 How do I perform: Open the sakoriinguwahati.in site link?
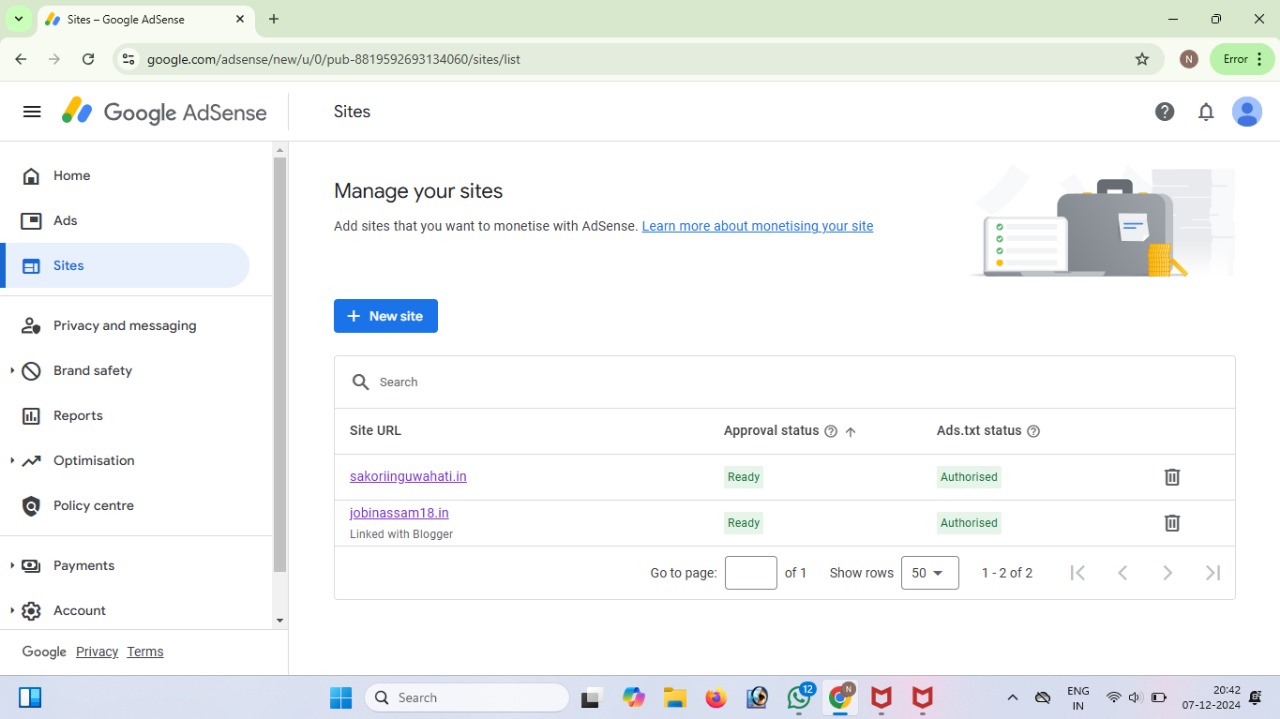coord(408,477)
